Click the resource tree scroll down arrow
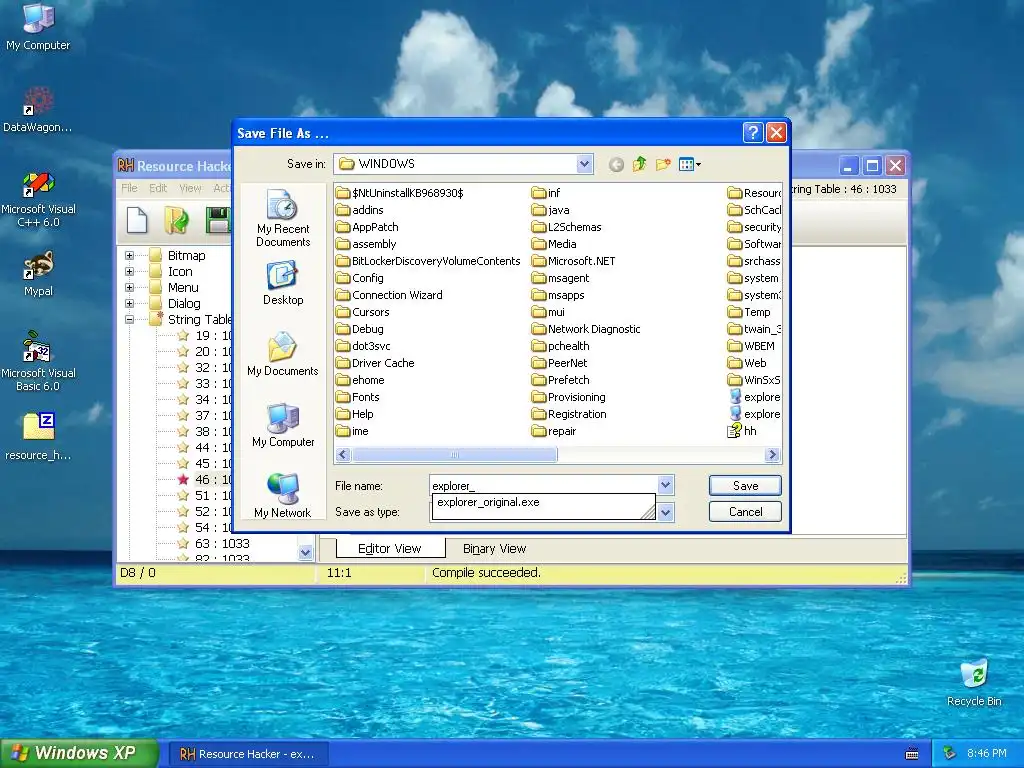The height and width of the screenshot is (768, 1024). coord(305,552)
